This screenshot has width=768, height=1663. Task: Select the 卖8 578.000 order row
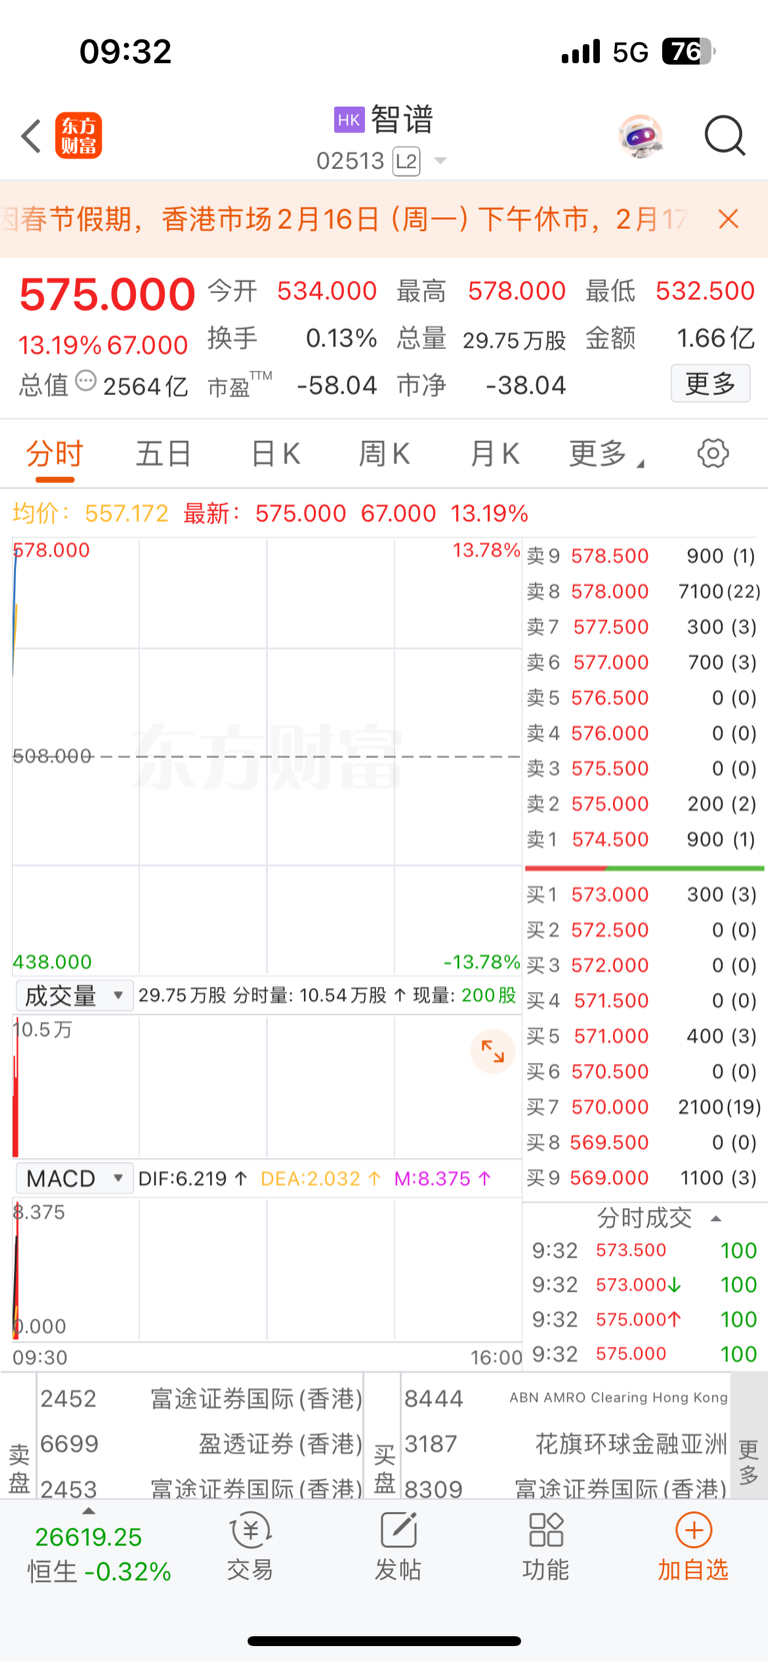click(643, 591)
